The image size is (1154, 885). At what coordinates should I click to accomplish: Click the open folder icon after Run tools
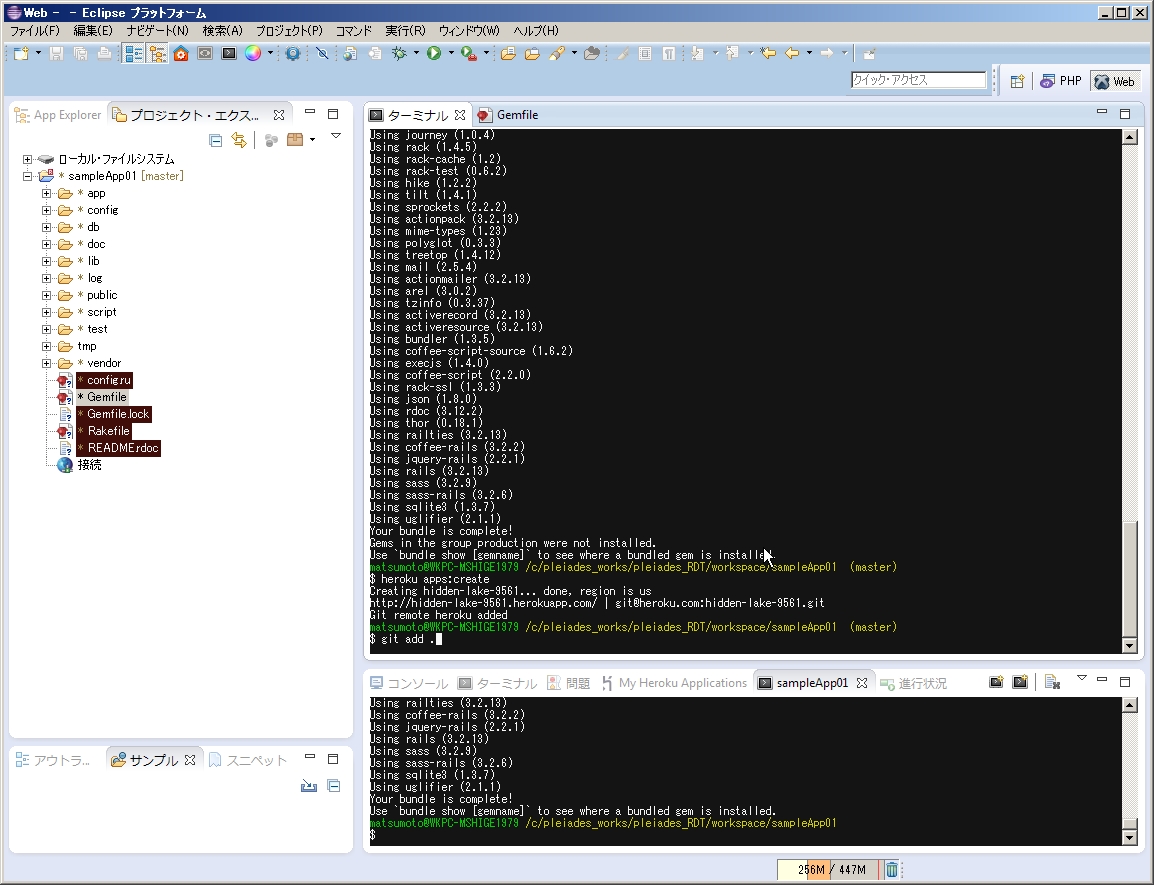click(x=508, y=54)
